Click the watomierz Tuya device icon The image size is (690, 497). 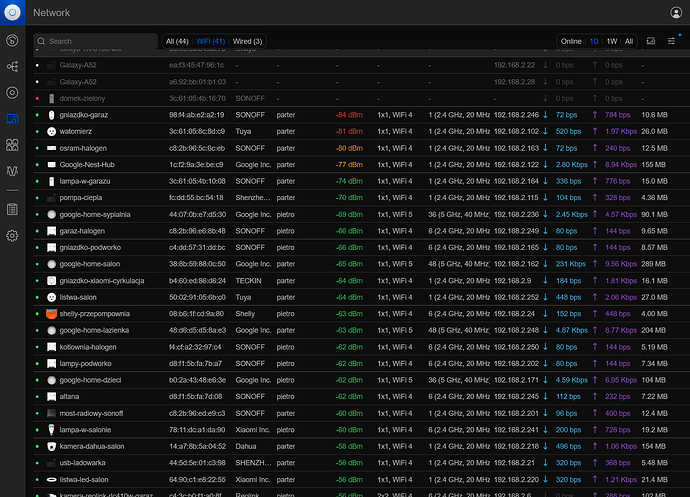pyautogui.click(x=51, y=131)
